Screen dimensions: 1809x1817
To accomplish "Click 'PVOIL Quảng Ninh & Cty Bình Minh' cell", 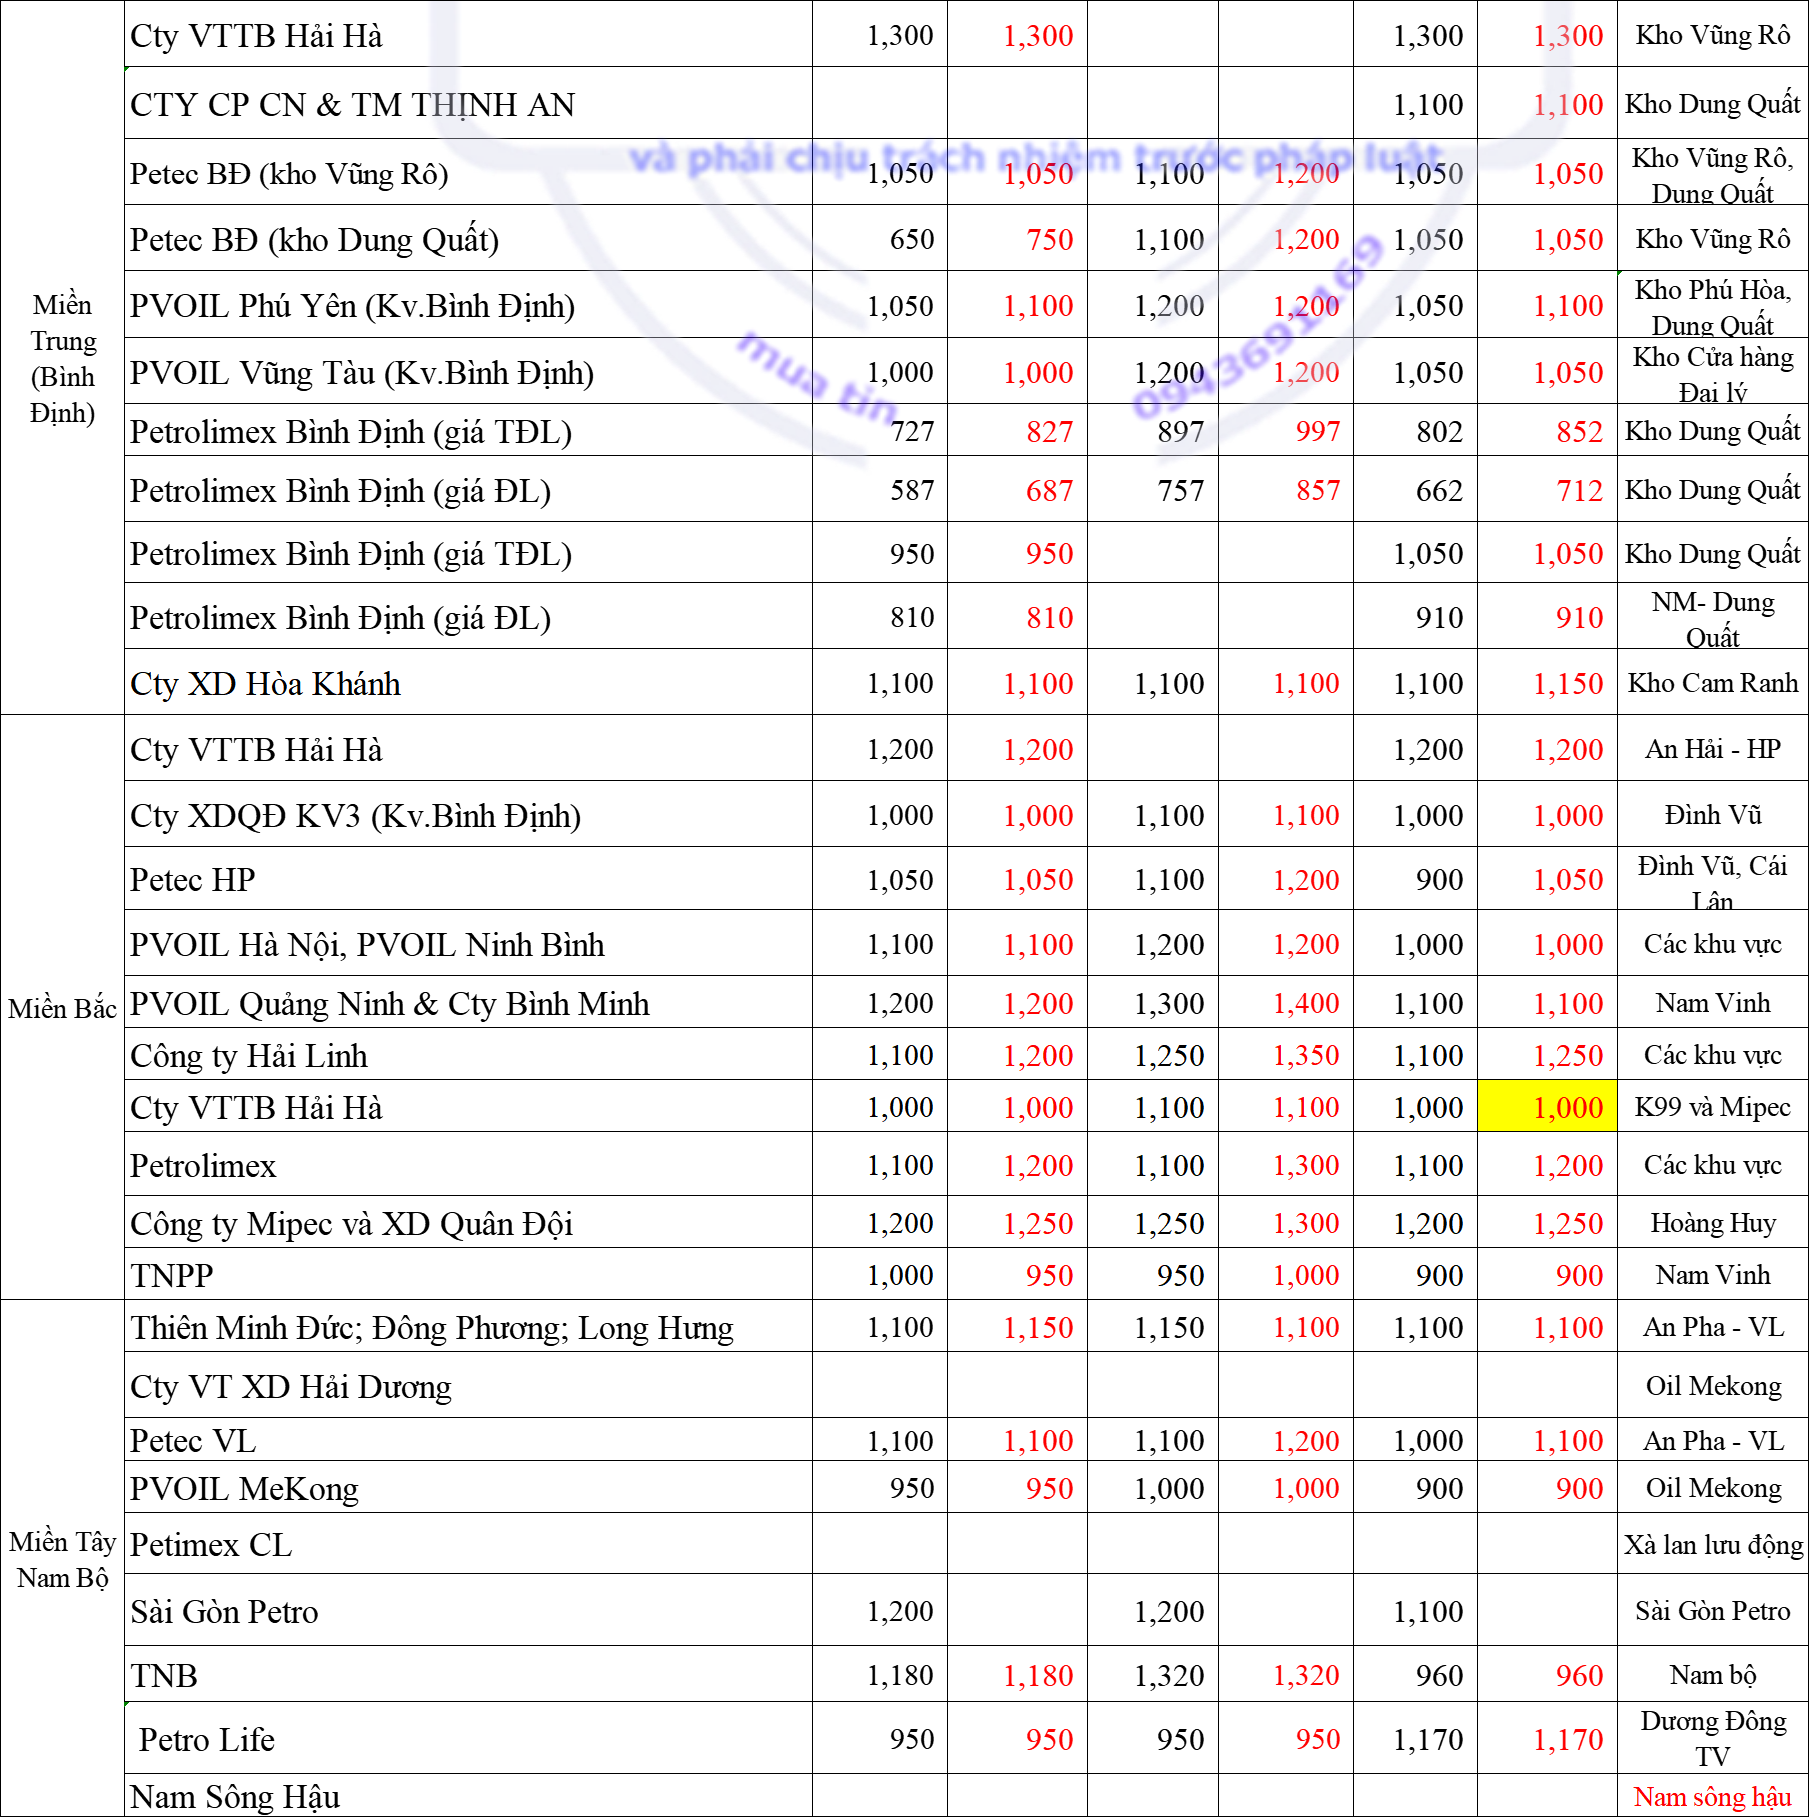I will (468, 1003).
